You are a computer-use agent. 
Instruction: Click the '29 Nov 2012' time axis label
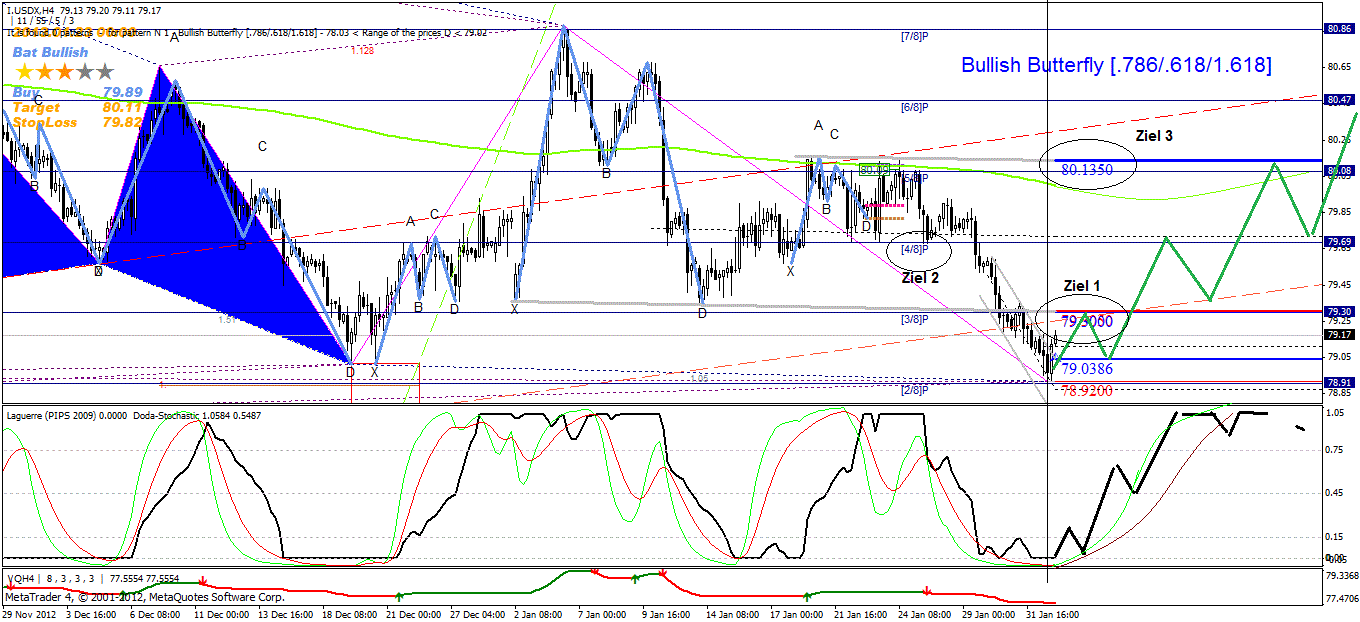pyautogui.click(x=27, y=614)
